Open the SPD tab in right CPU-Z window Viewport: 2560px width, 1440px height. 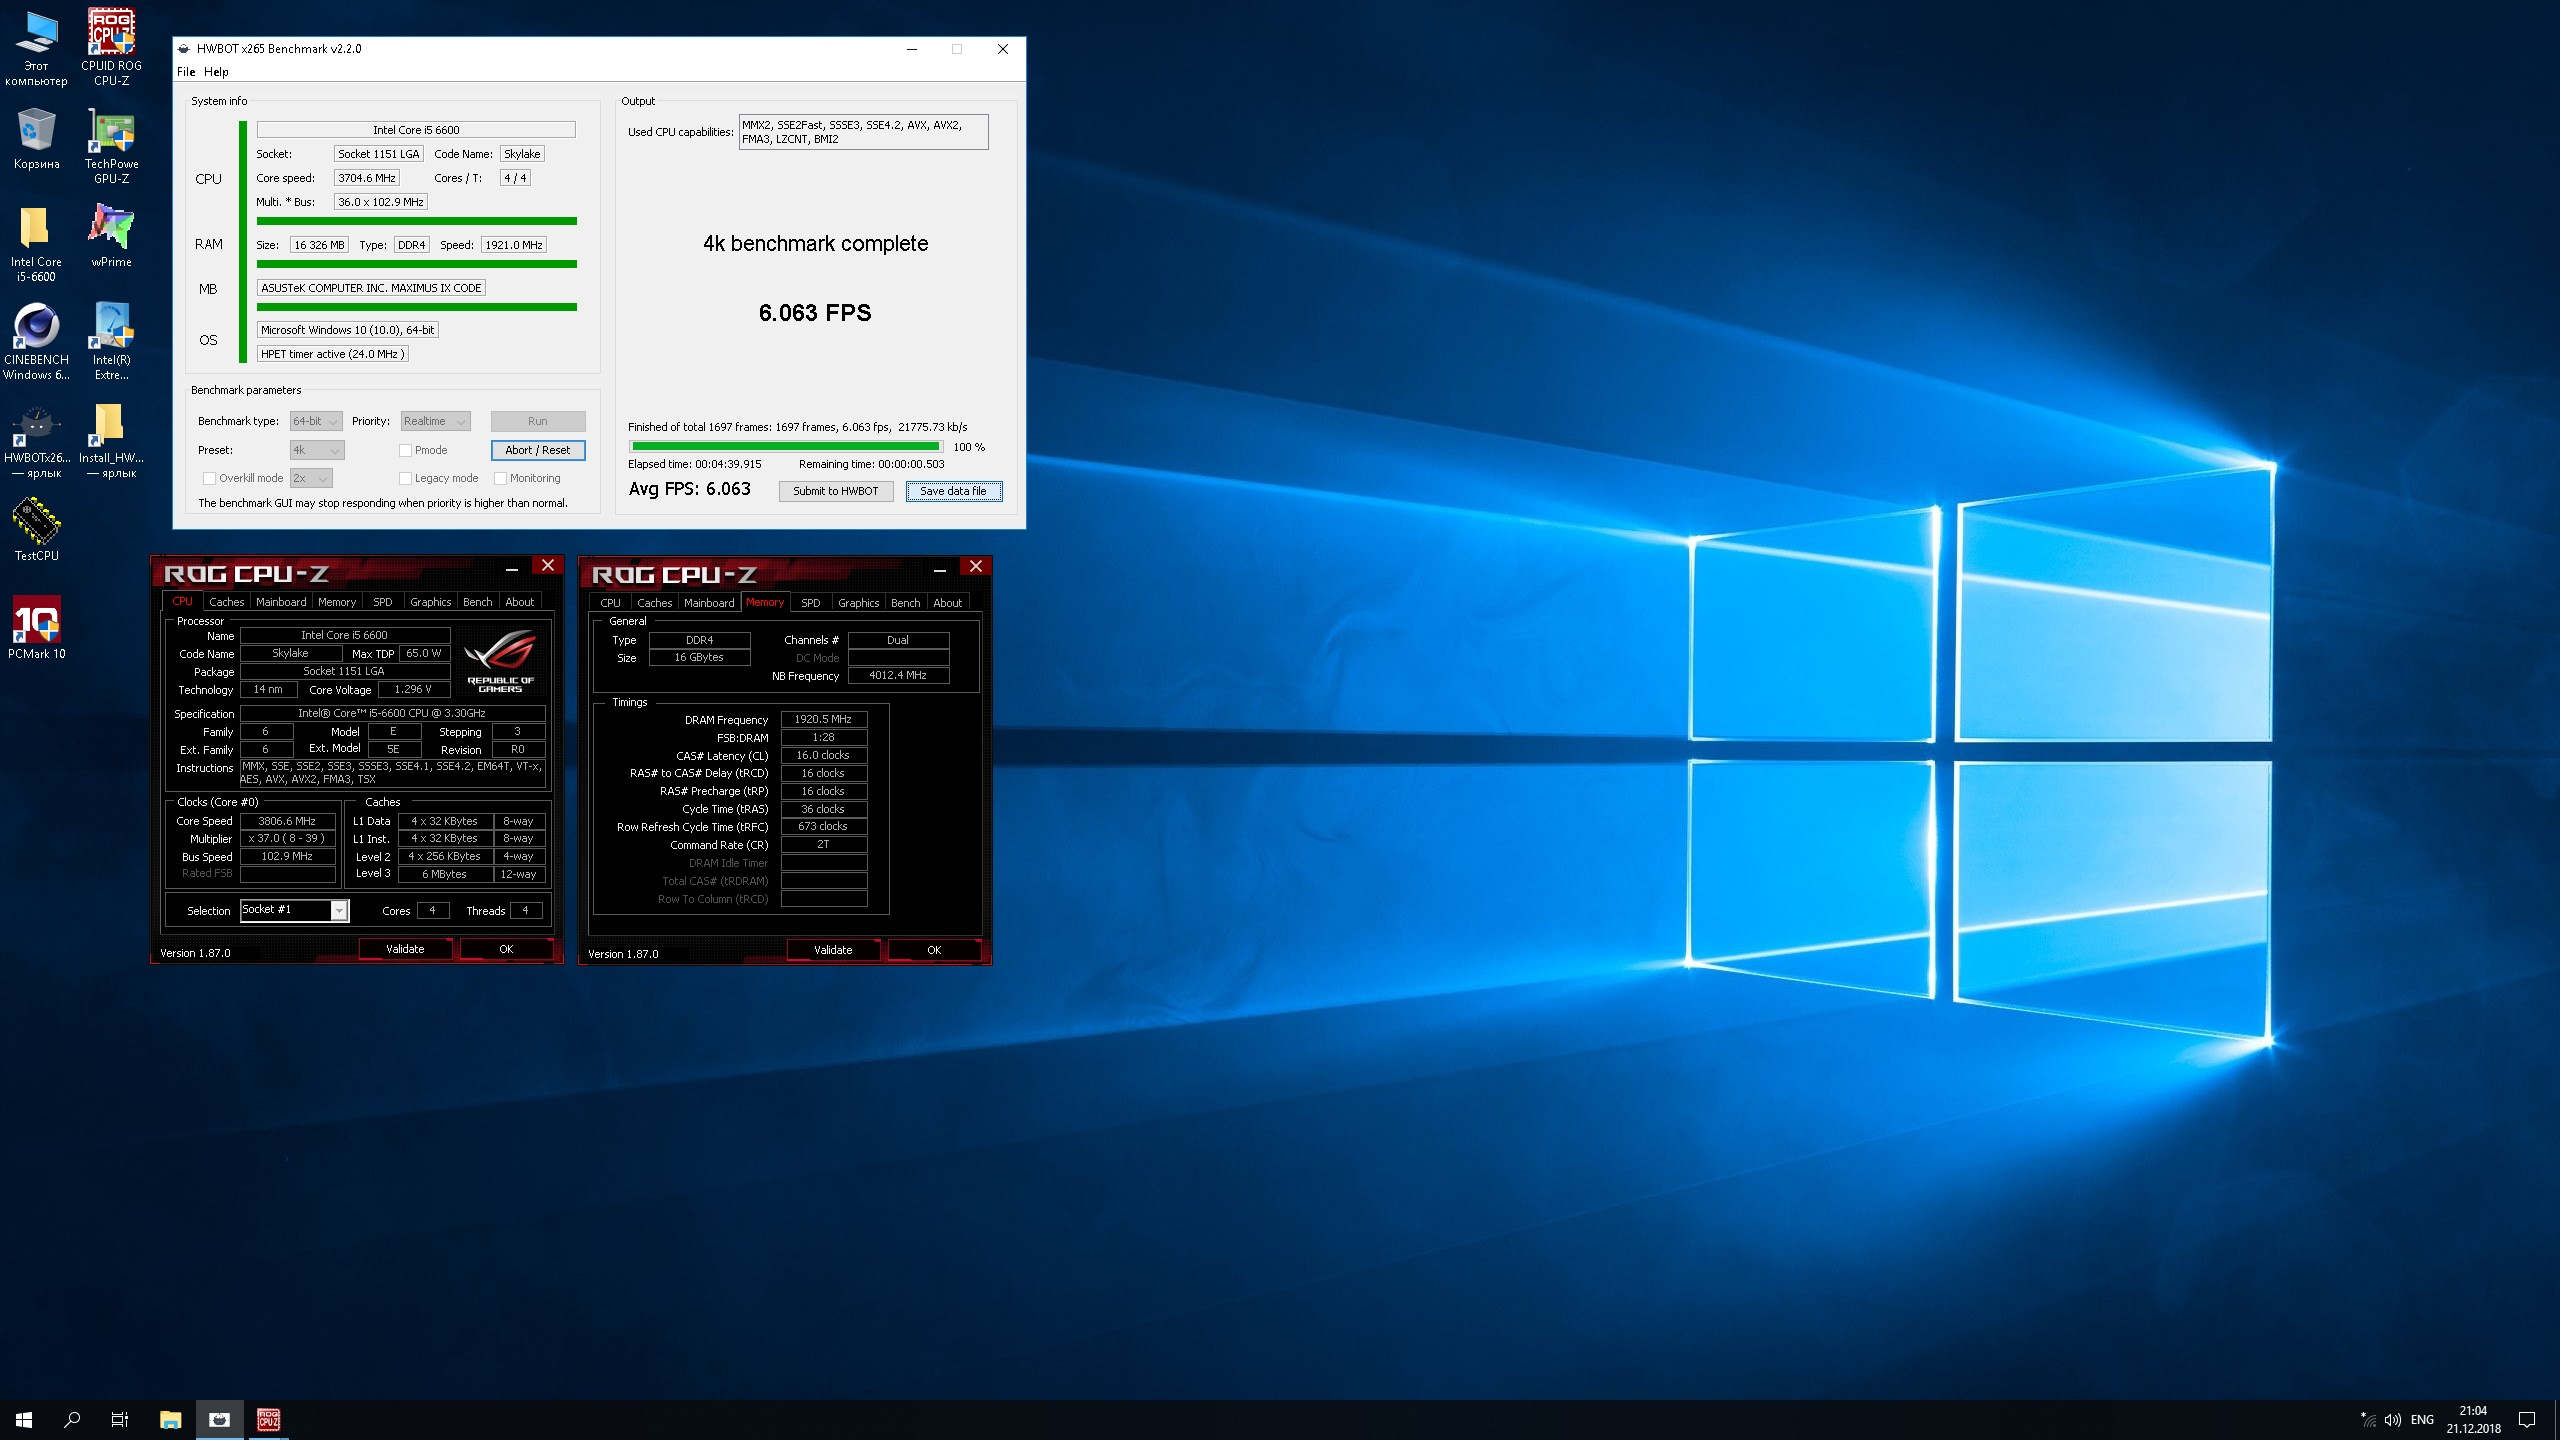click(811, 603)
